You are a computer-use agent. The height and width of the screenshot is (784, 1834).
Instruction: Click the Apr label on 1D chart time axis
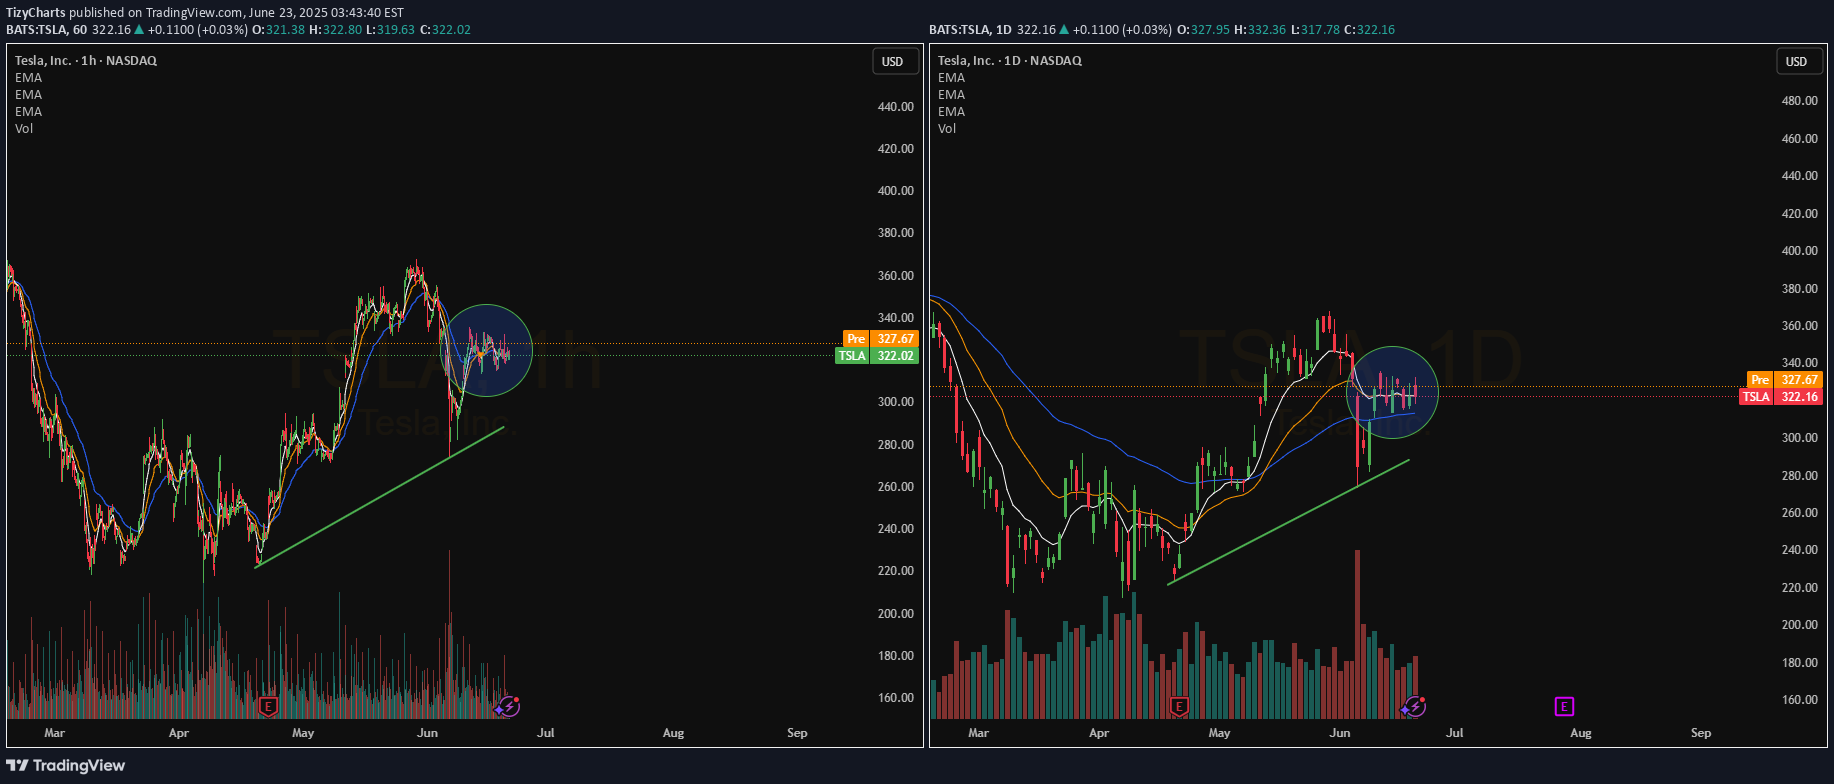click(1099, 733)
